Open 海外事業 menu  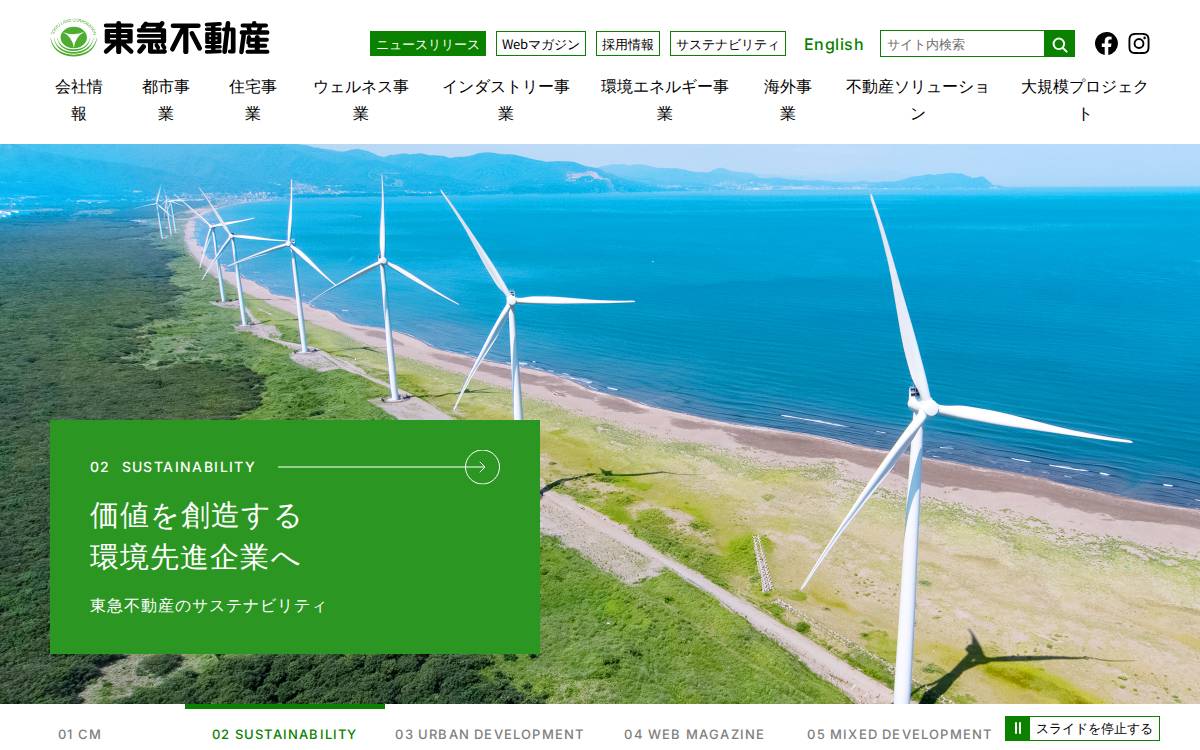click(788, 100)
